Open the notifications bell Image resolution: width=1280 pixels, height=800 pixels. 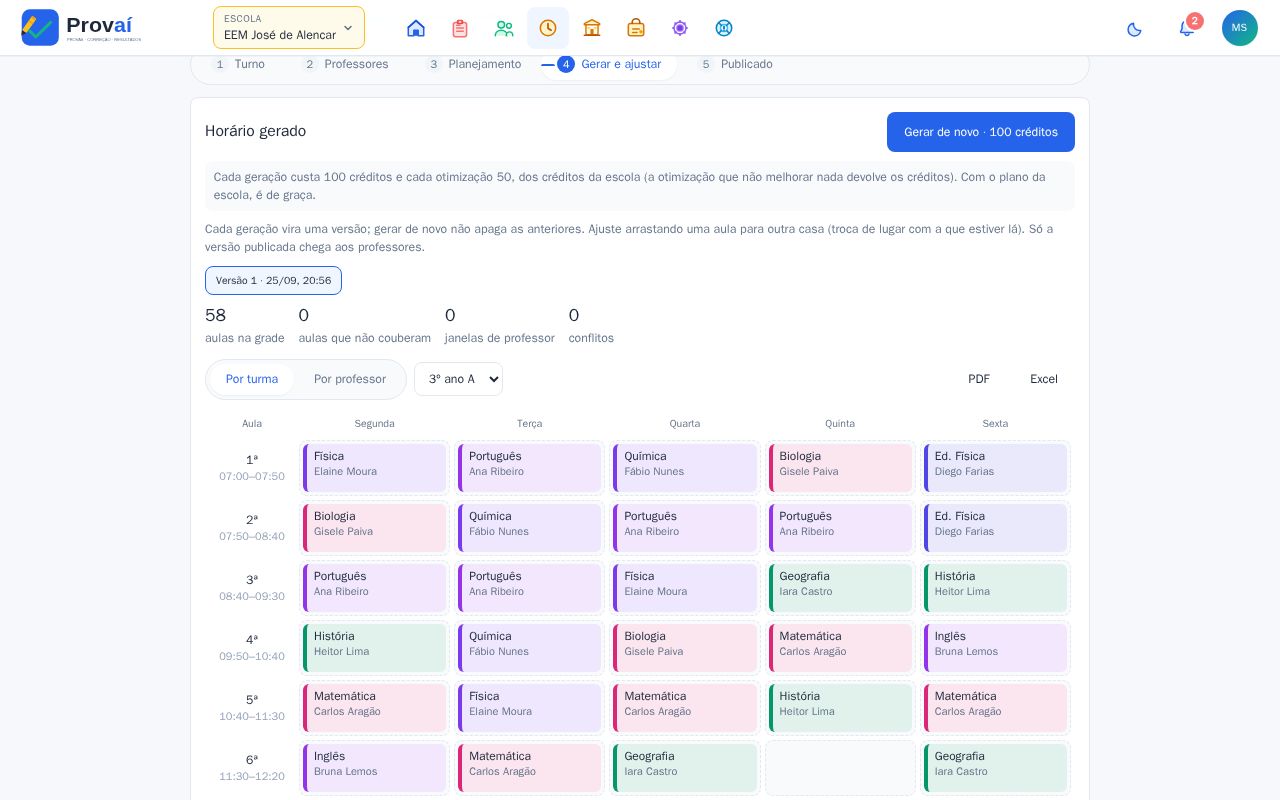point(1187,28)
